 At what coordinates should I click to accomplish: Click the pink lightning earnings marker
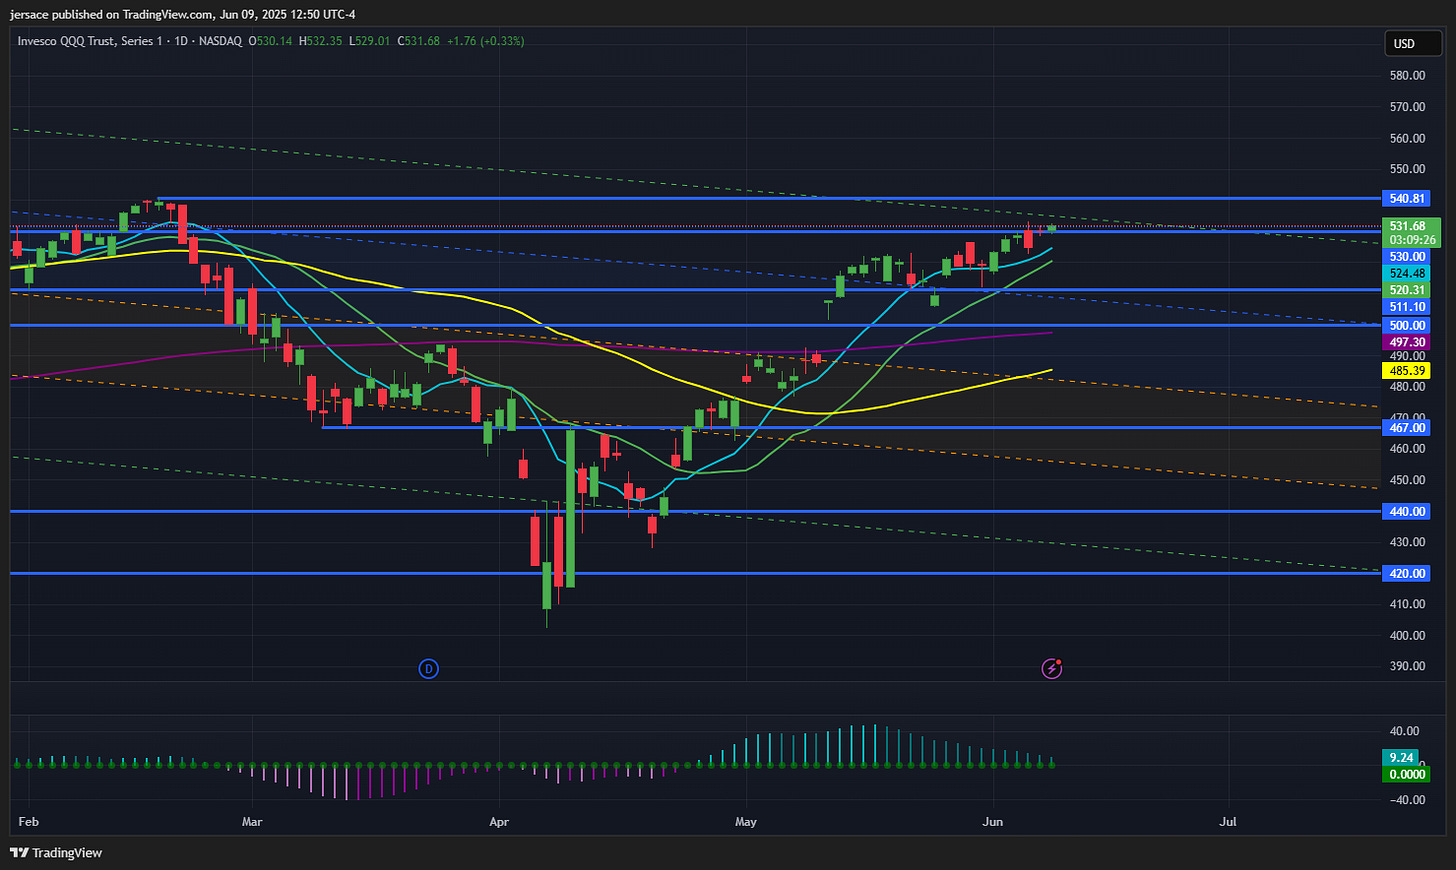pyautogui.click(x=1051, y=669)
